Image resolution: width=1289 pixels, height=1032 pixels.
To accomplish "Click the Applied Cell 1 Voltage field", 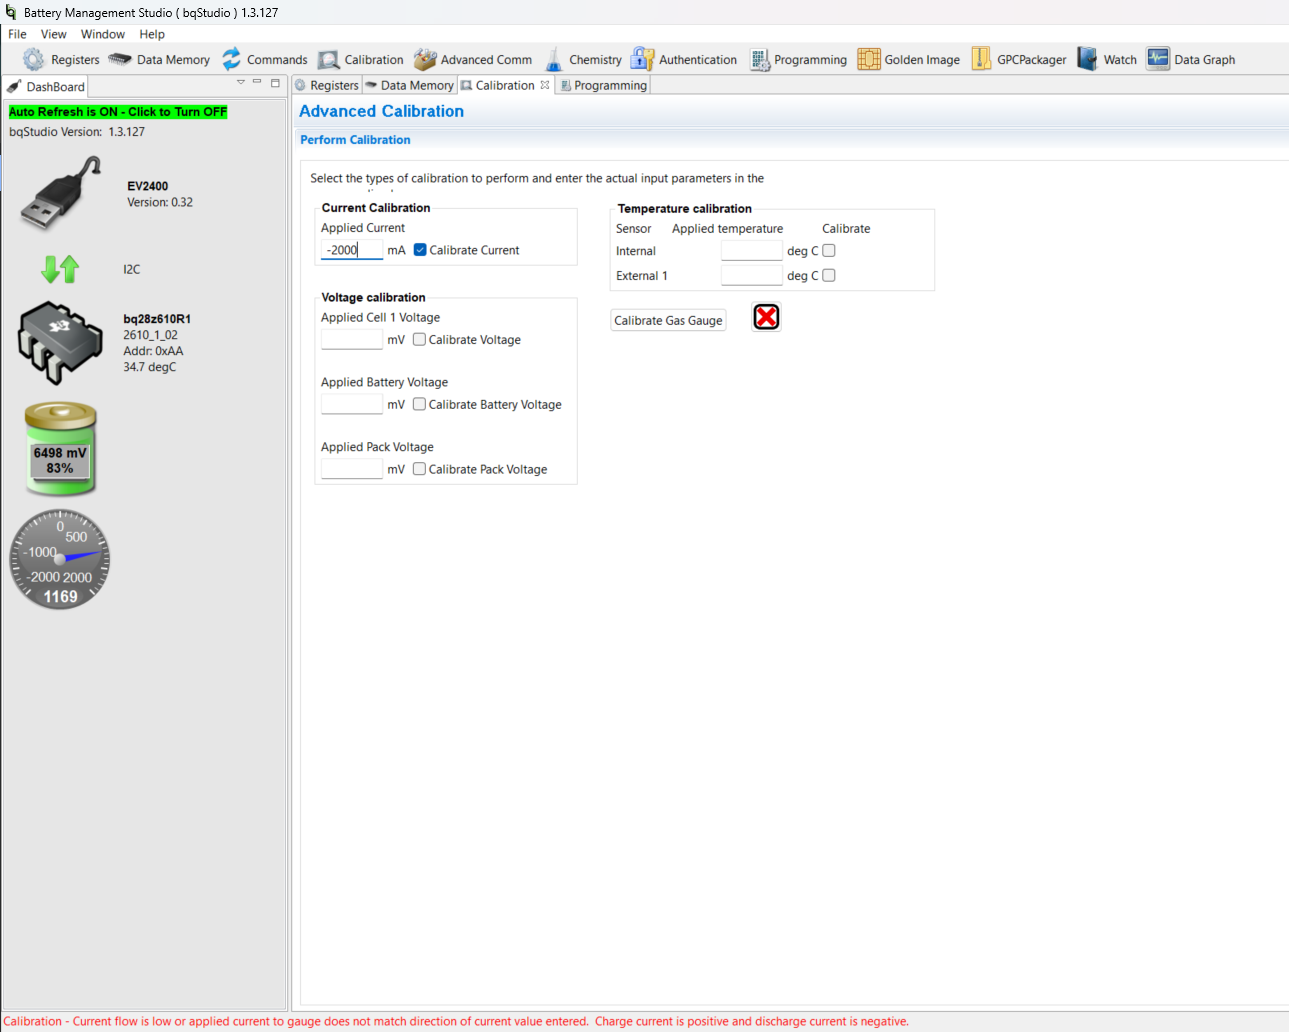I will (352, 339).
